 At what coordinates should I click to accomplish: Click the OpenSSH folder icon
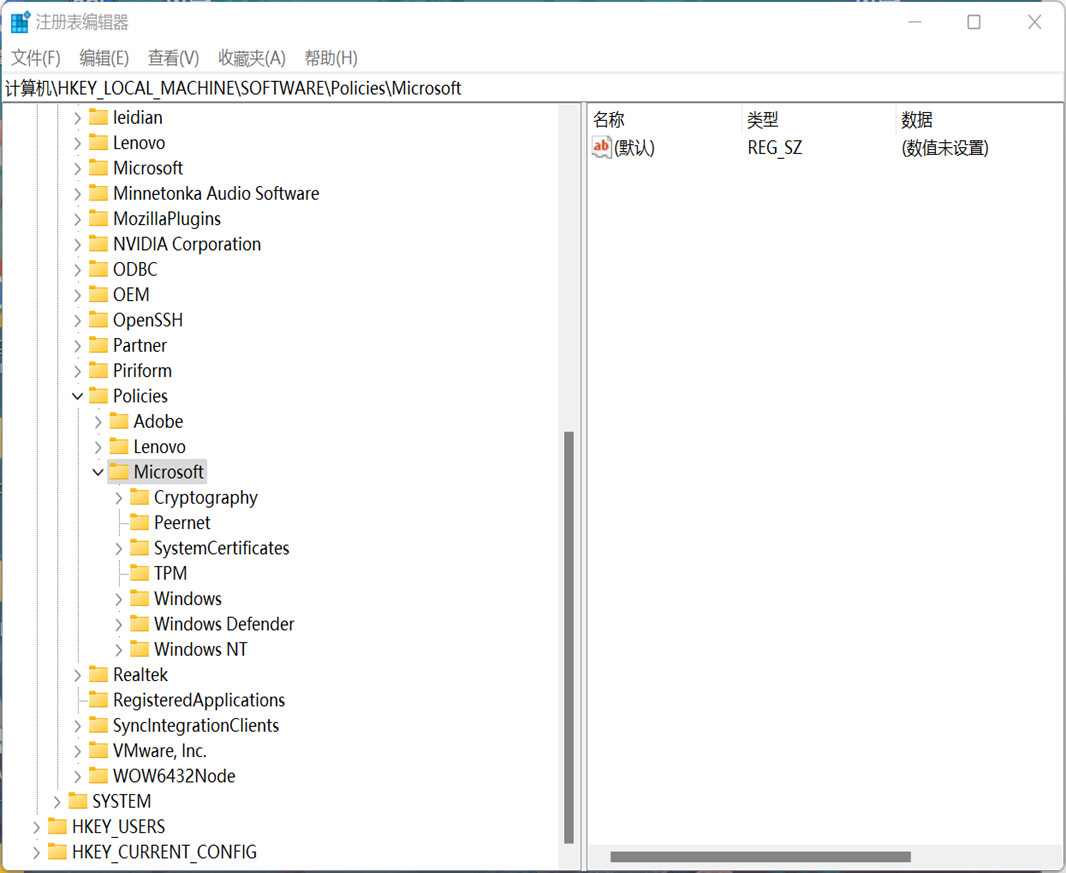pyautogui.click(x=99, y=320)
